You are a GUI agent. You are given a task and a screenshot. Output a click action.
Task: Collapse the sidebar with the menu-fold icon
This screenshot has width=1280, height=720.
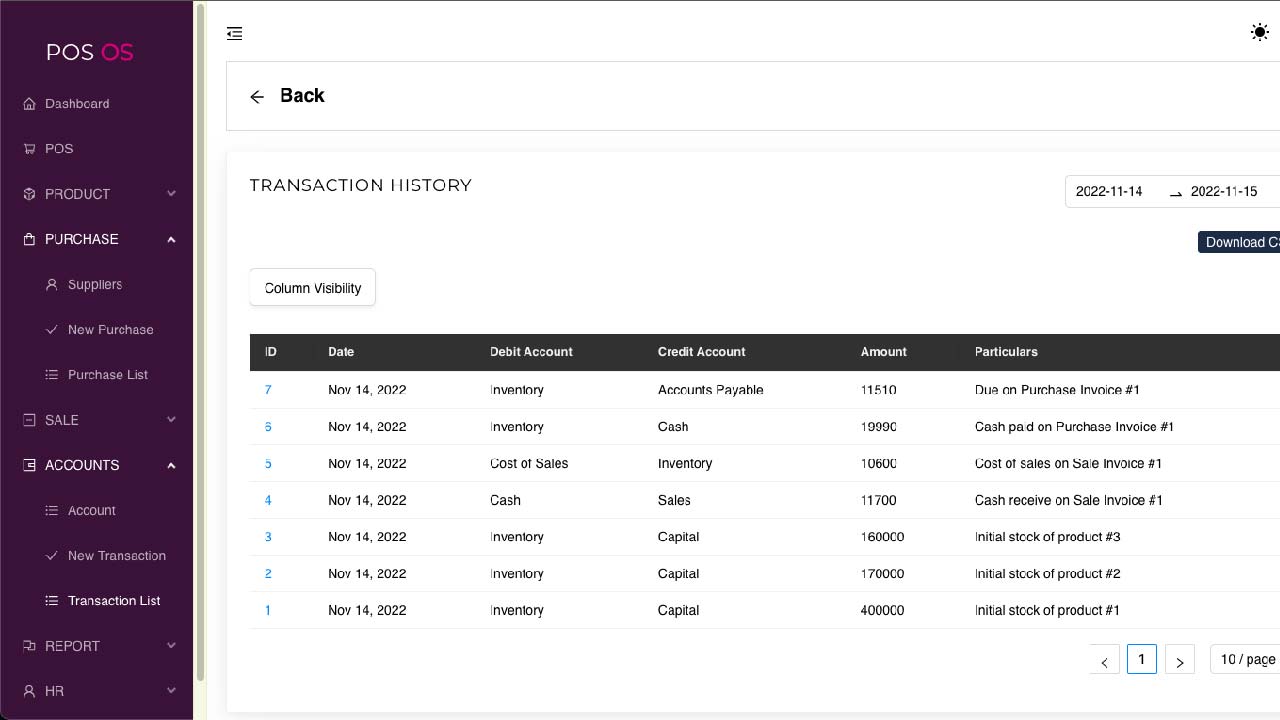point(235,34)
